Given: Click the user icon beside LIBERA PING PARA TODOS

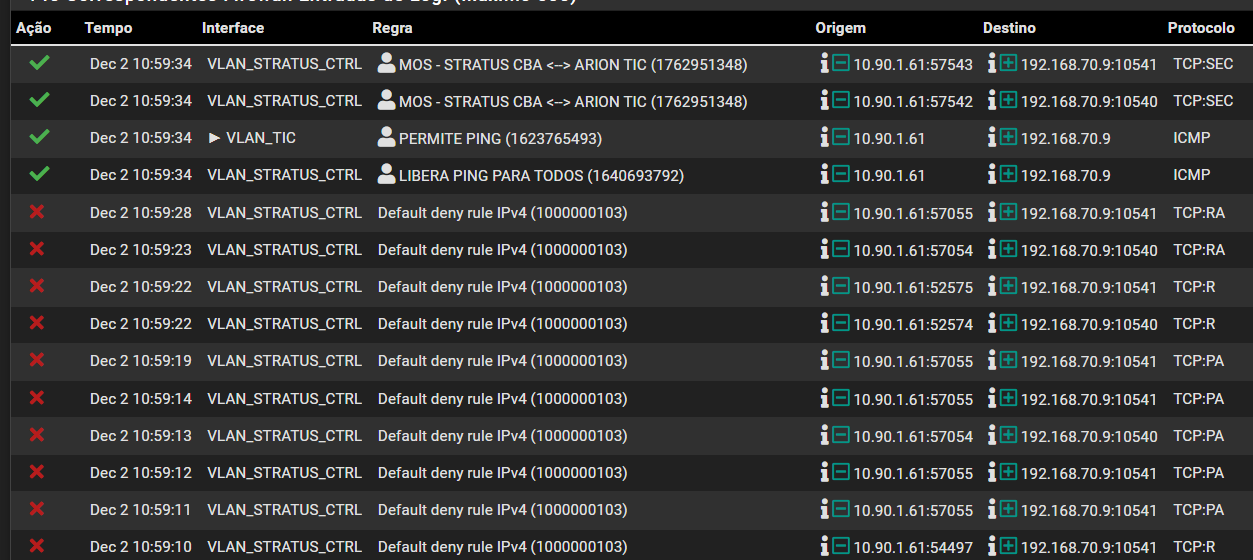Looking at the screenshot, I should pos(386,175).
